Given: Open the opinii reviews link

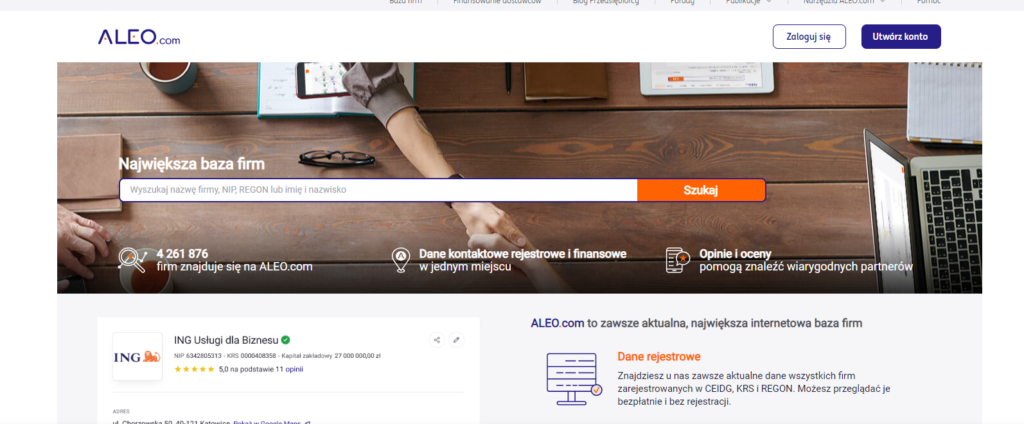Looking at the screenshot, I should pyautogui.click(x=294, y=369).
